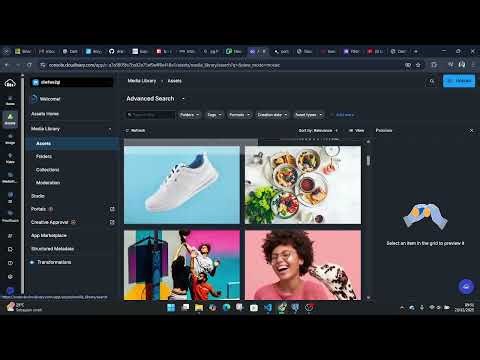Screen dimensions: 480x360
Task: Open Assets Home in the sidebar
Action: 45,114
